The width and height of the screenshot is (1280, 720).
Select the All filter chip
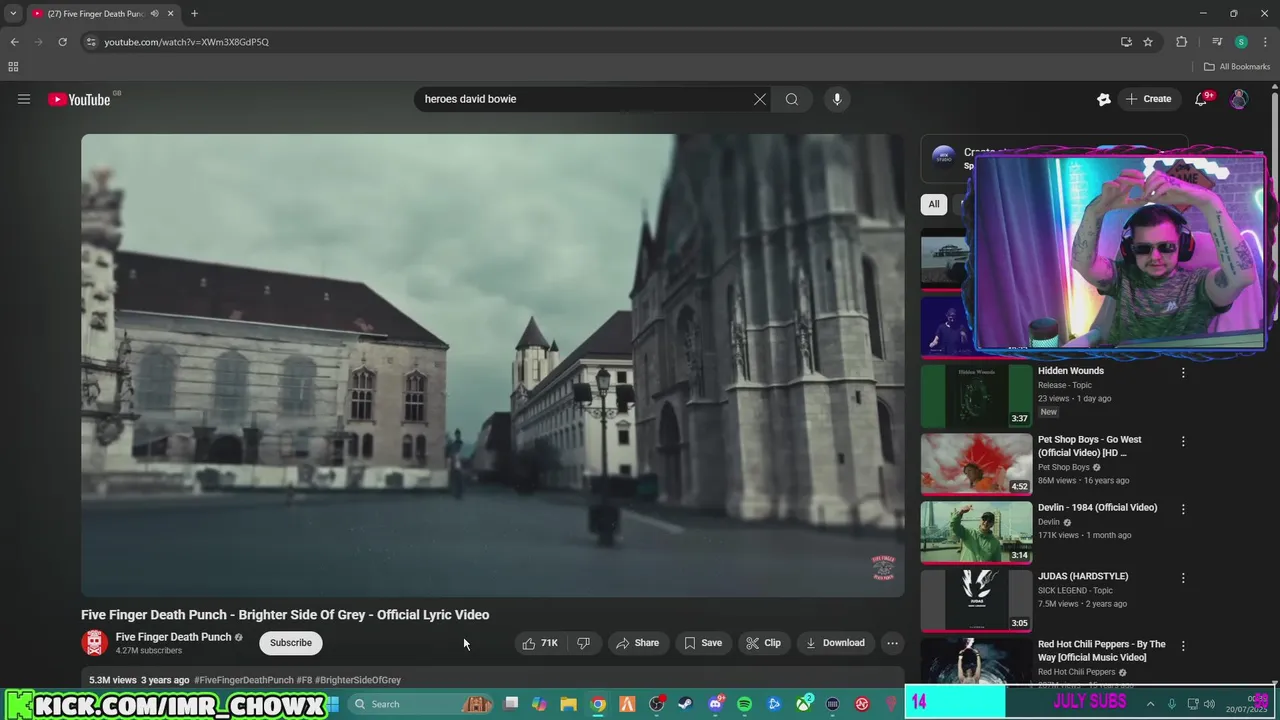[934, 204]
